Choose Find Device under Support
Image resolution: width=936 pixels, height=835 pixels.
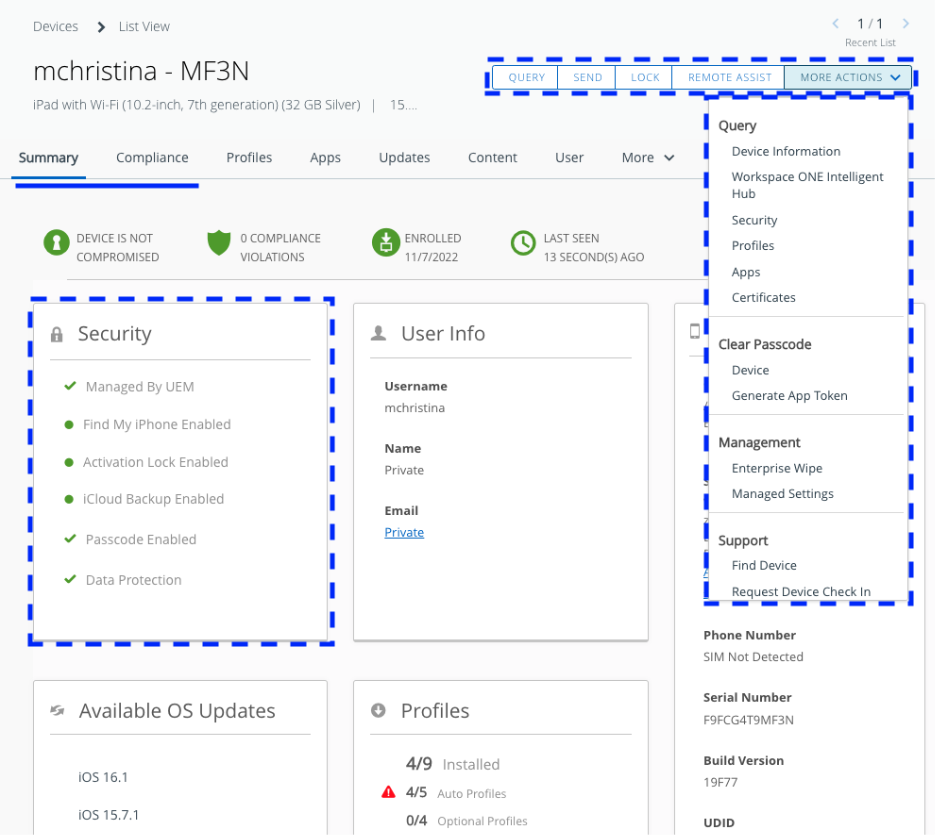pyautogui.click(x=764, y=565)
